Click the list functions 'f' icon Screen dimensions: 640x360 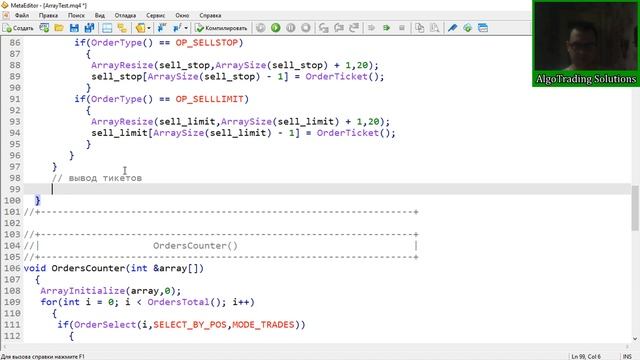tap(177, 28)
